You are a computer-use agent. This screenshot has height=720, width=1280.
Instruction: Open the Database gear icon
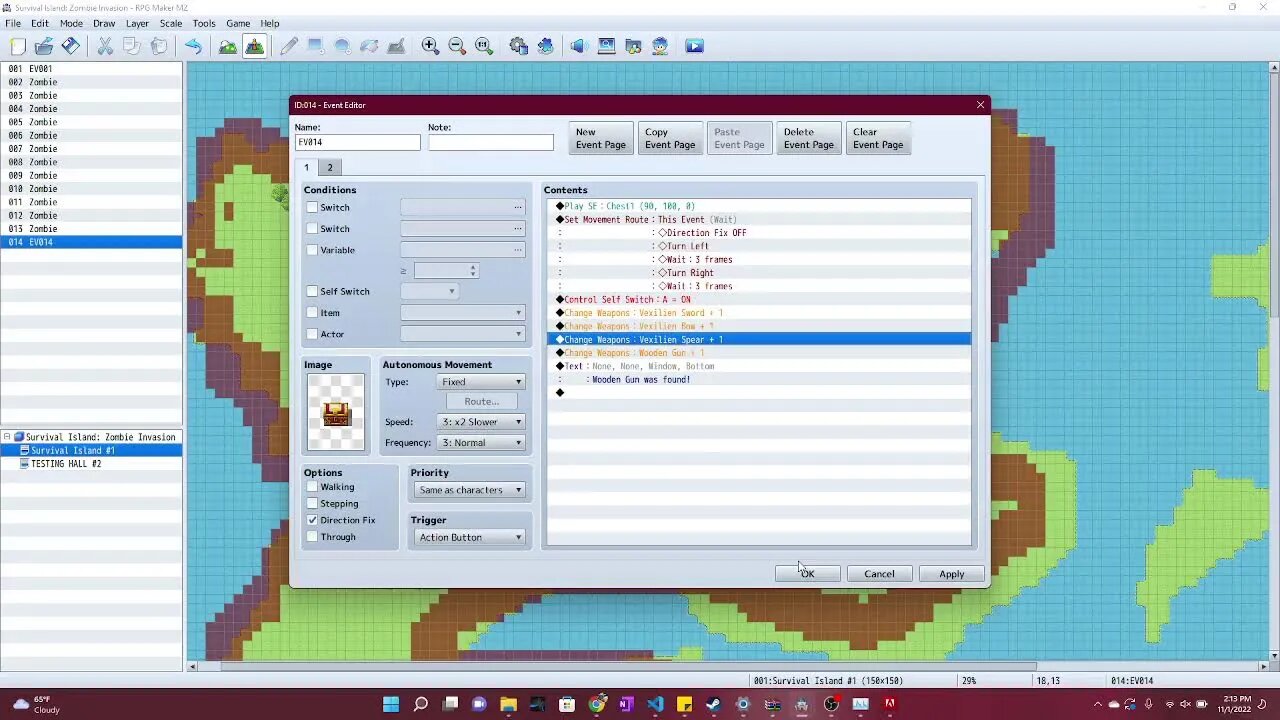coord(518,46)
